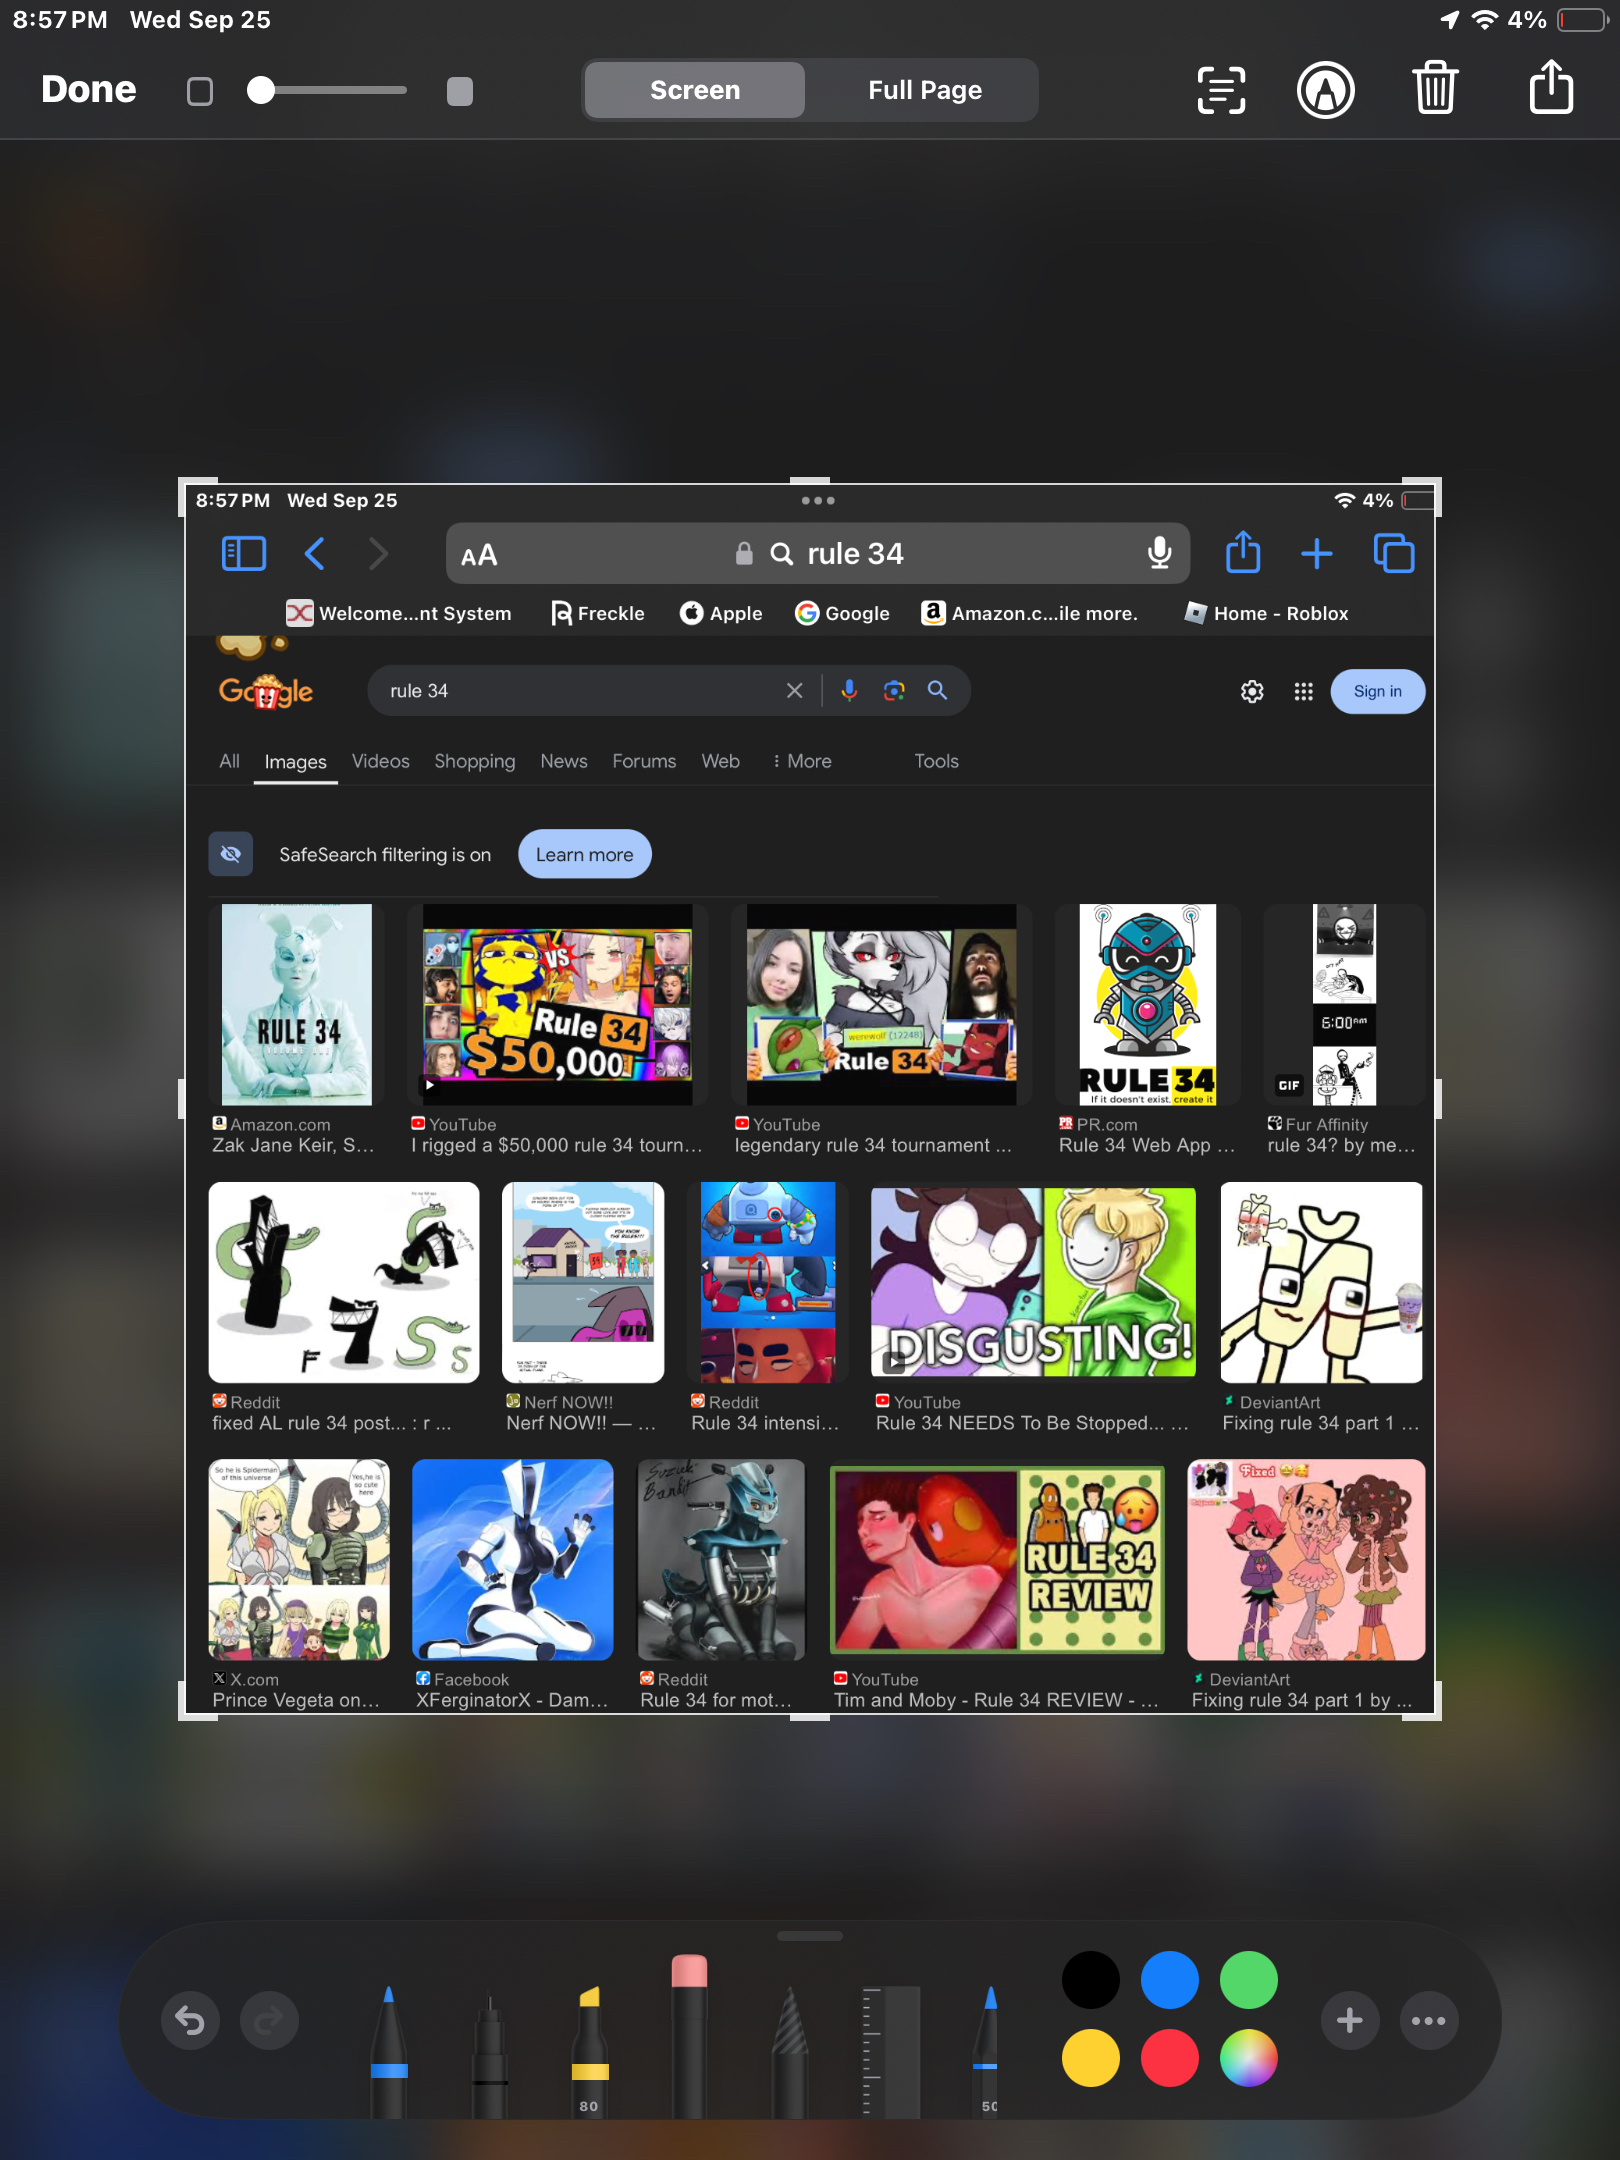Undo the last markup stroke
Screen dimensions: 1620x2160
point(190,2021)
